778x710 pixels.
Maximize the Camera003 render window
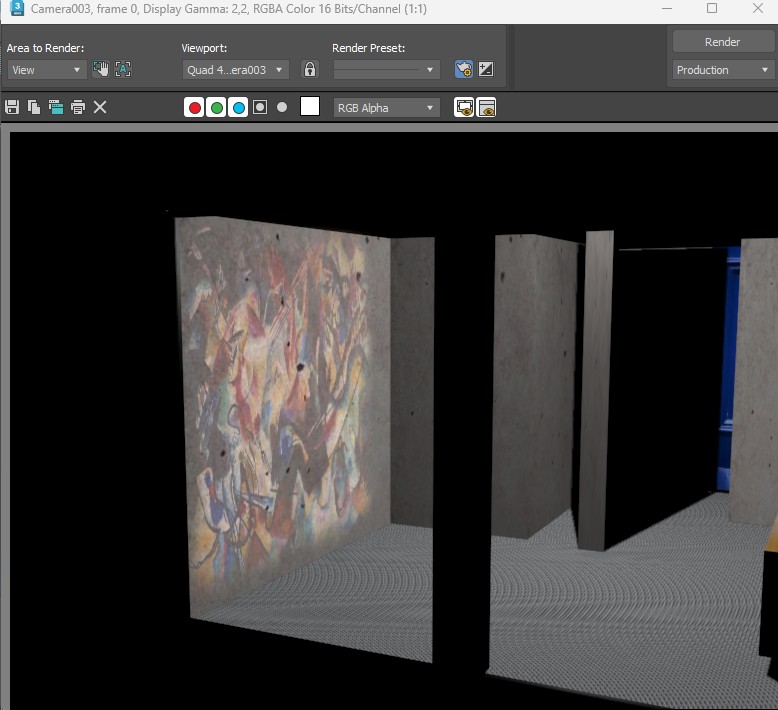pos(712,8)
